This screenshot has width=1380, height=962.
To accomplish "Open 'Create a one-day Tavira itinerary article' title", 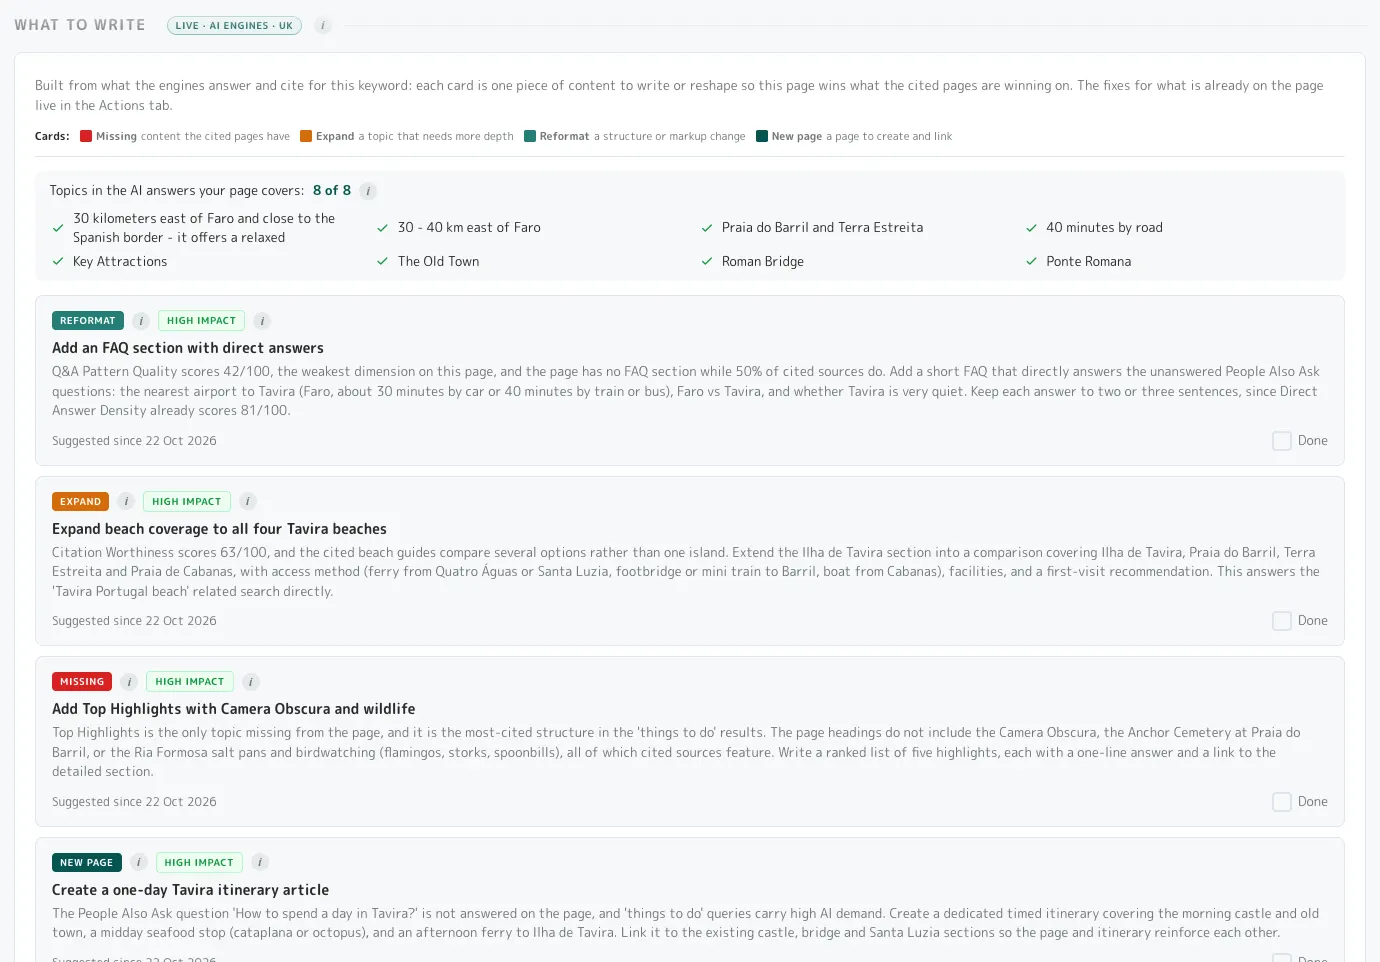I will [x=190, y=890].
